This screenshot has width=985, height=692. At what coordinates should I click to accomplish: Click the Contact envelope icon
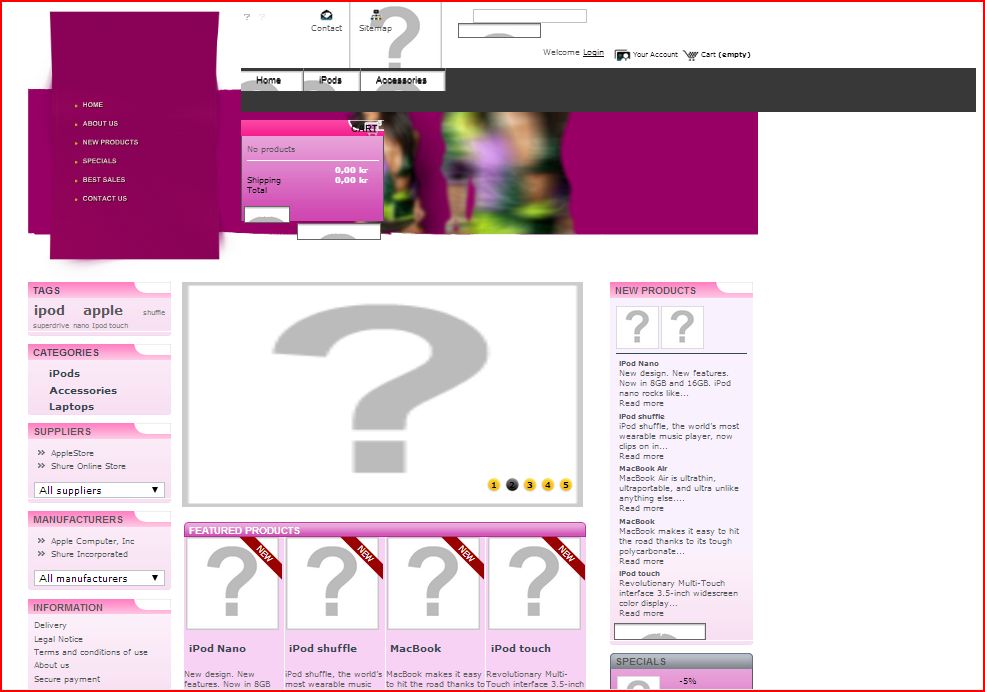click(x=326, y=15)
